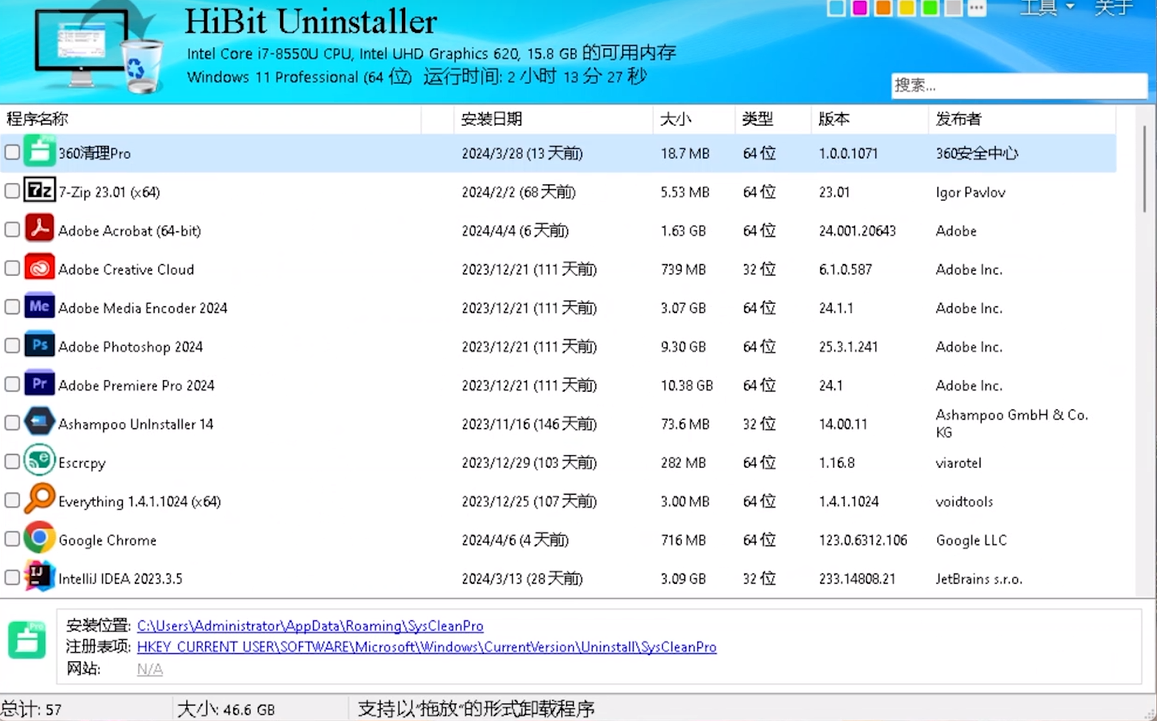Tick the checkbox for 360清理Pro
Image resolution: width=1157 pixels, height=721 pixels.
(12, 152)
